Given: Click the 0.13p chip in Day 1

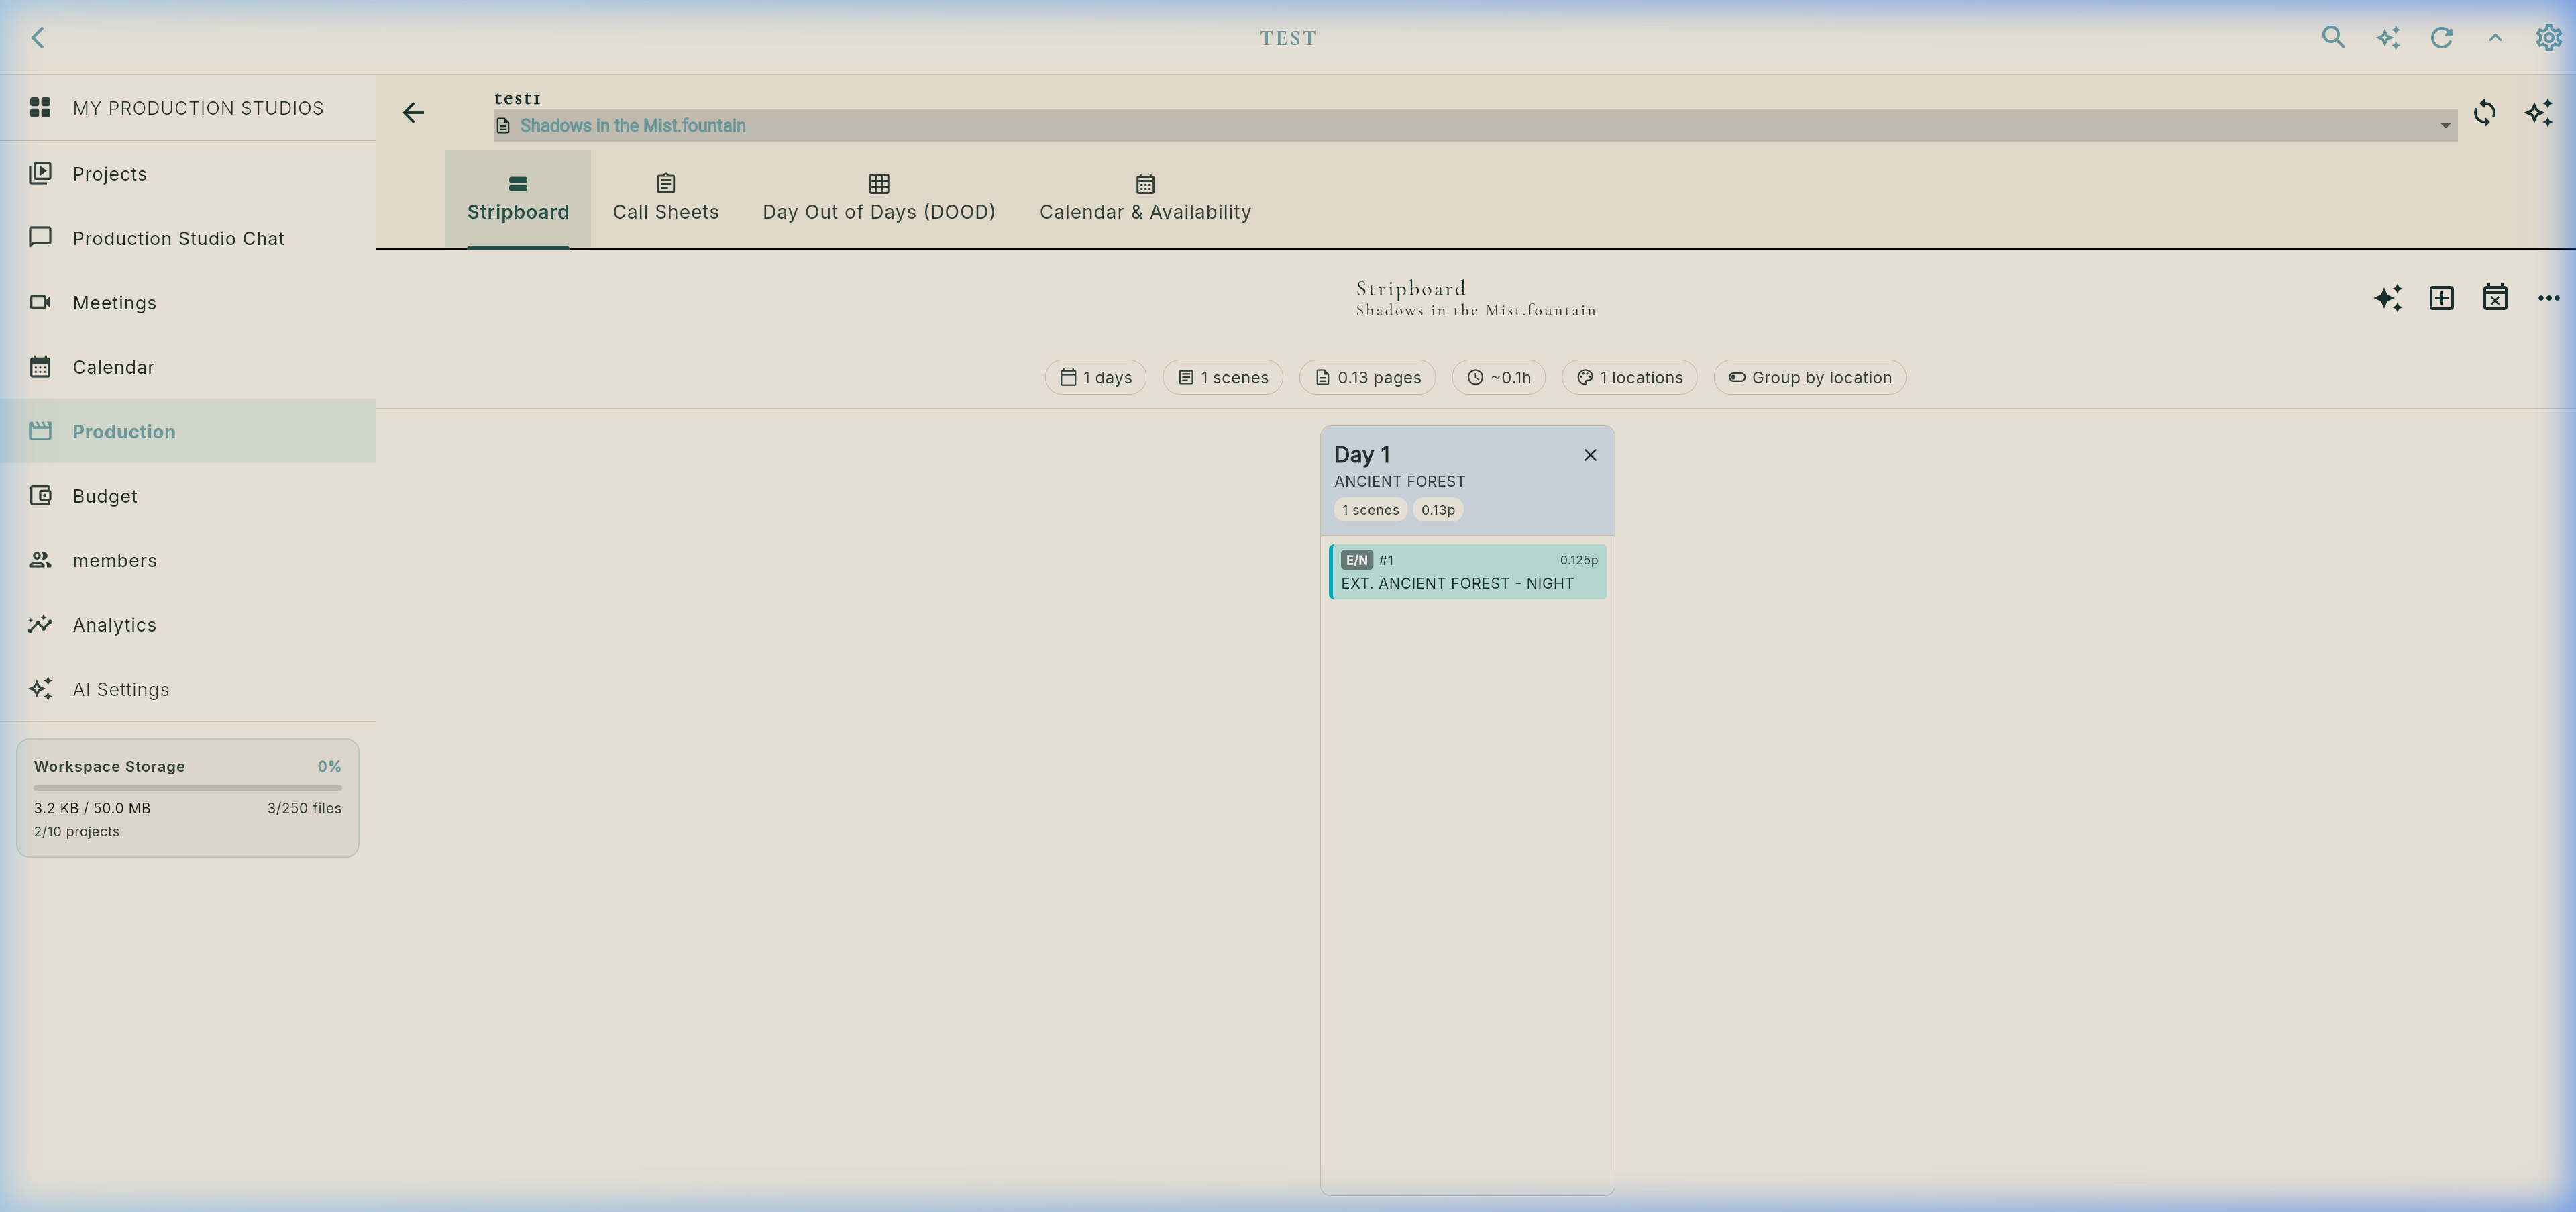Looking at the screenshot, I should [1437, 510].
